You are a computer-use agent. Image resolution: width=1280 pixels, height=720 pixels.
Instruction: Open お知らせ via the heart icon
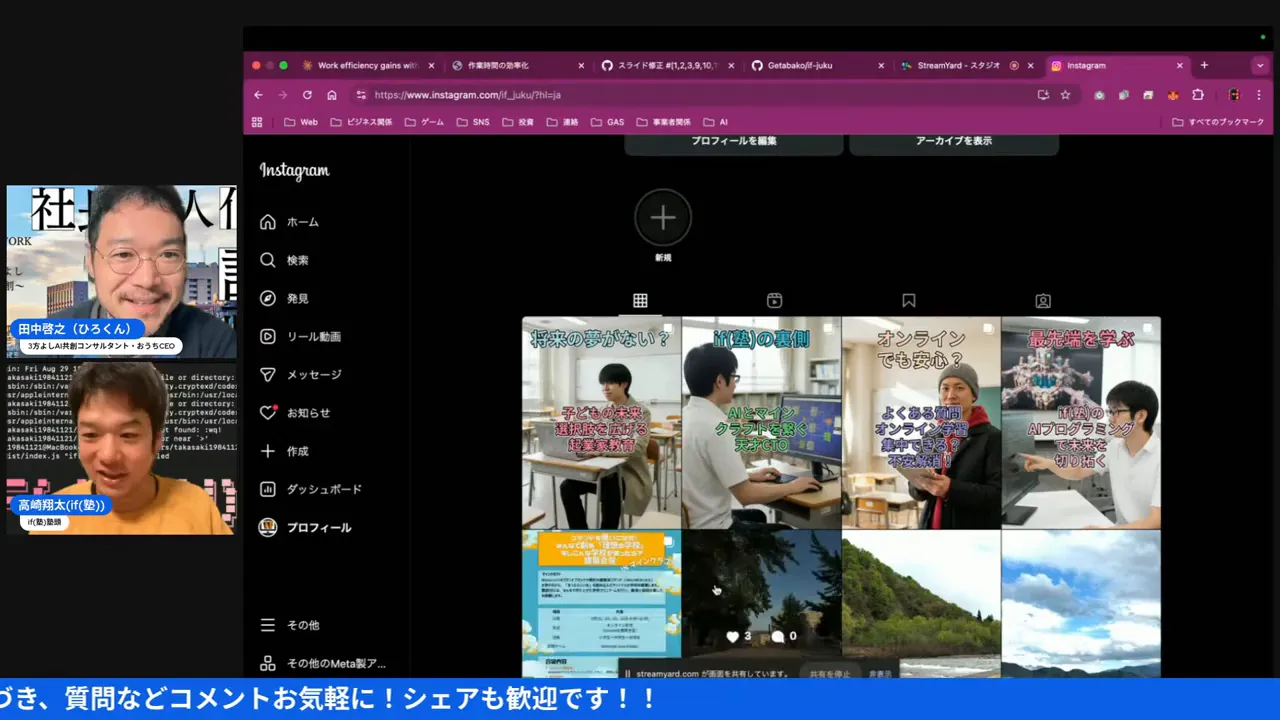[268, 412]
